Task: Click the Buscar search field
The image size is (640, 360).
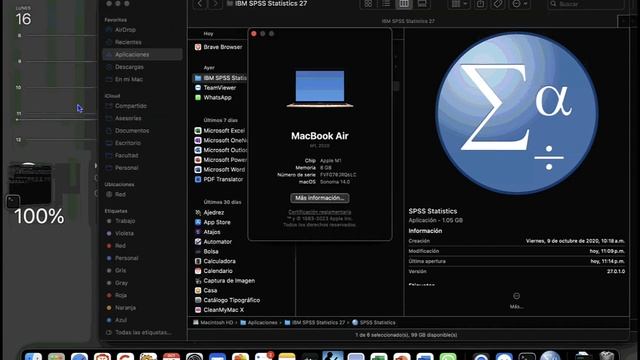Action: 586,4
